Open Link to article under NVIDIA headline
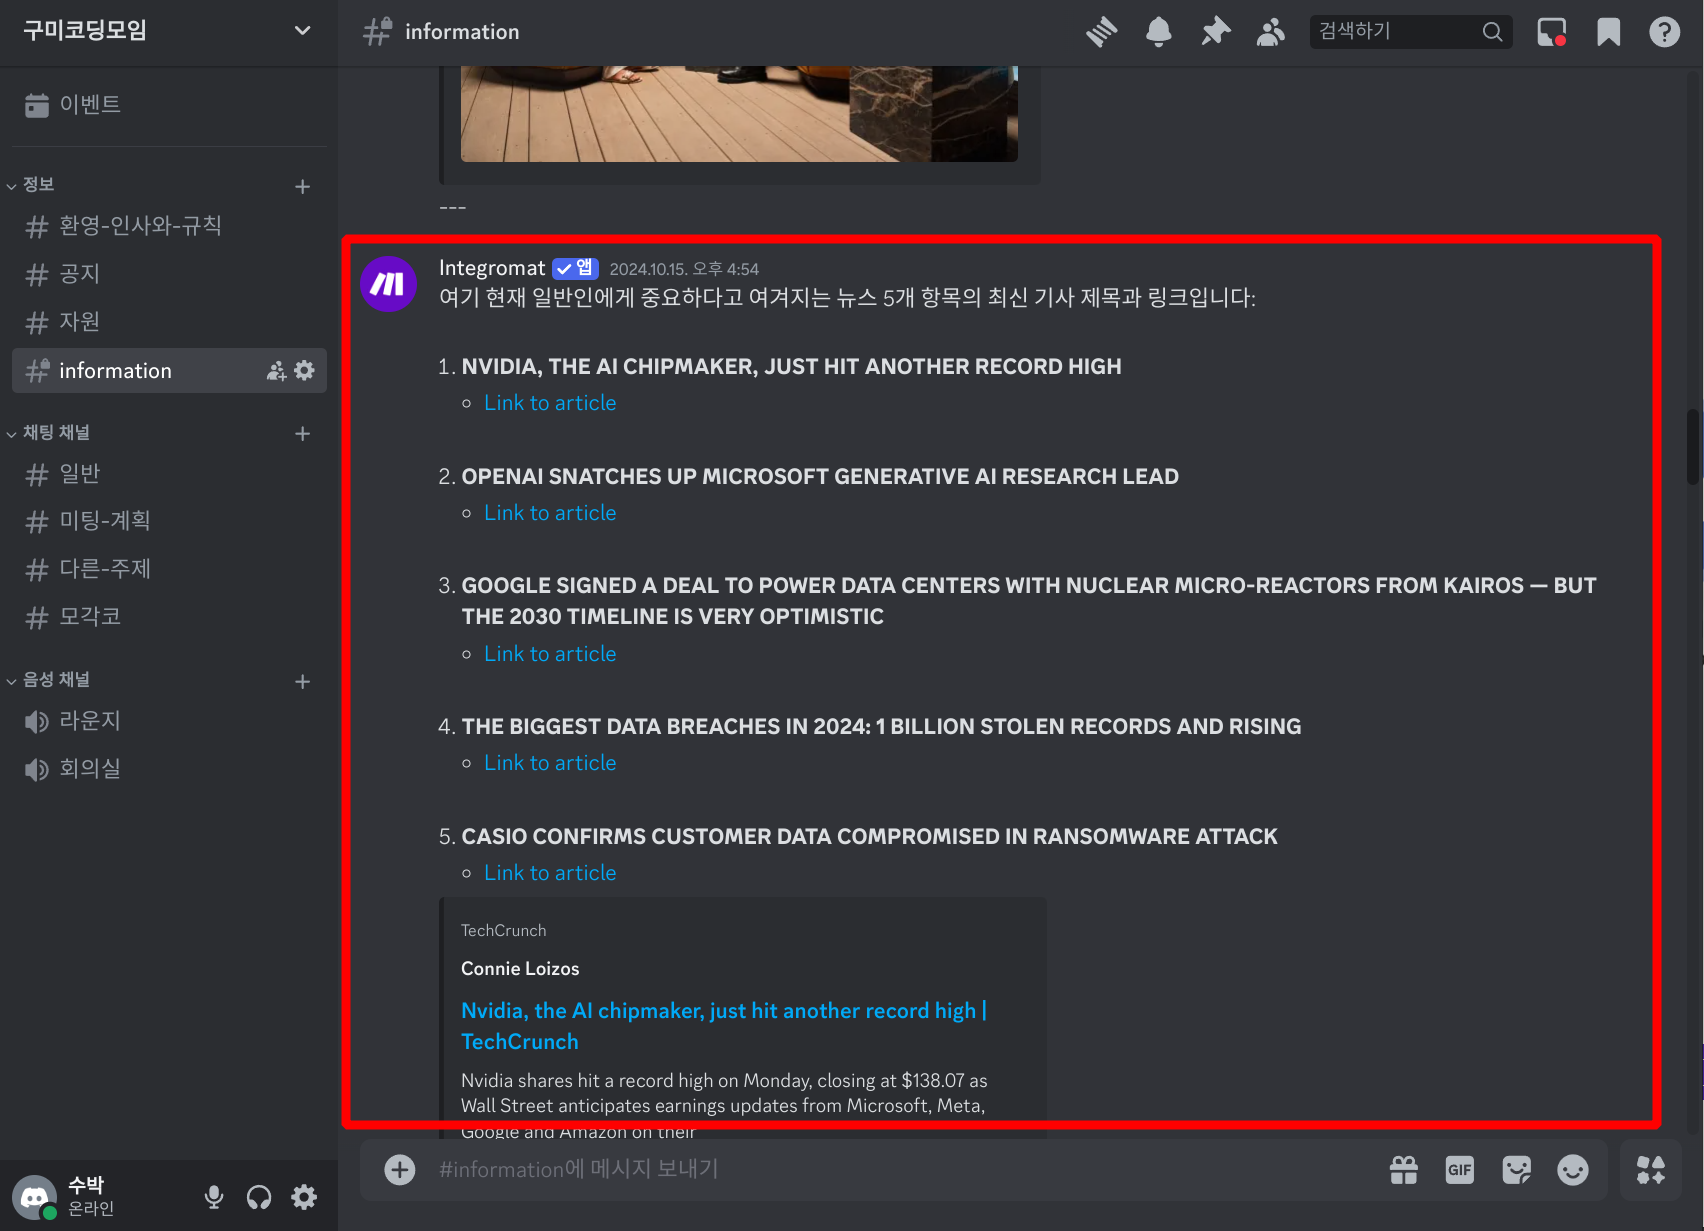 [550, 403]
